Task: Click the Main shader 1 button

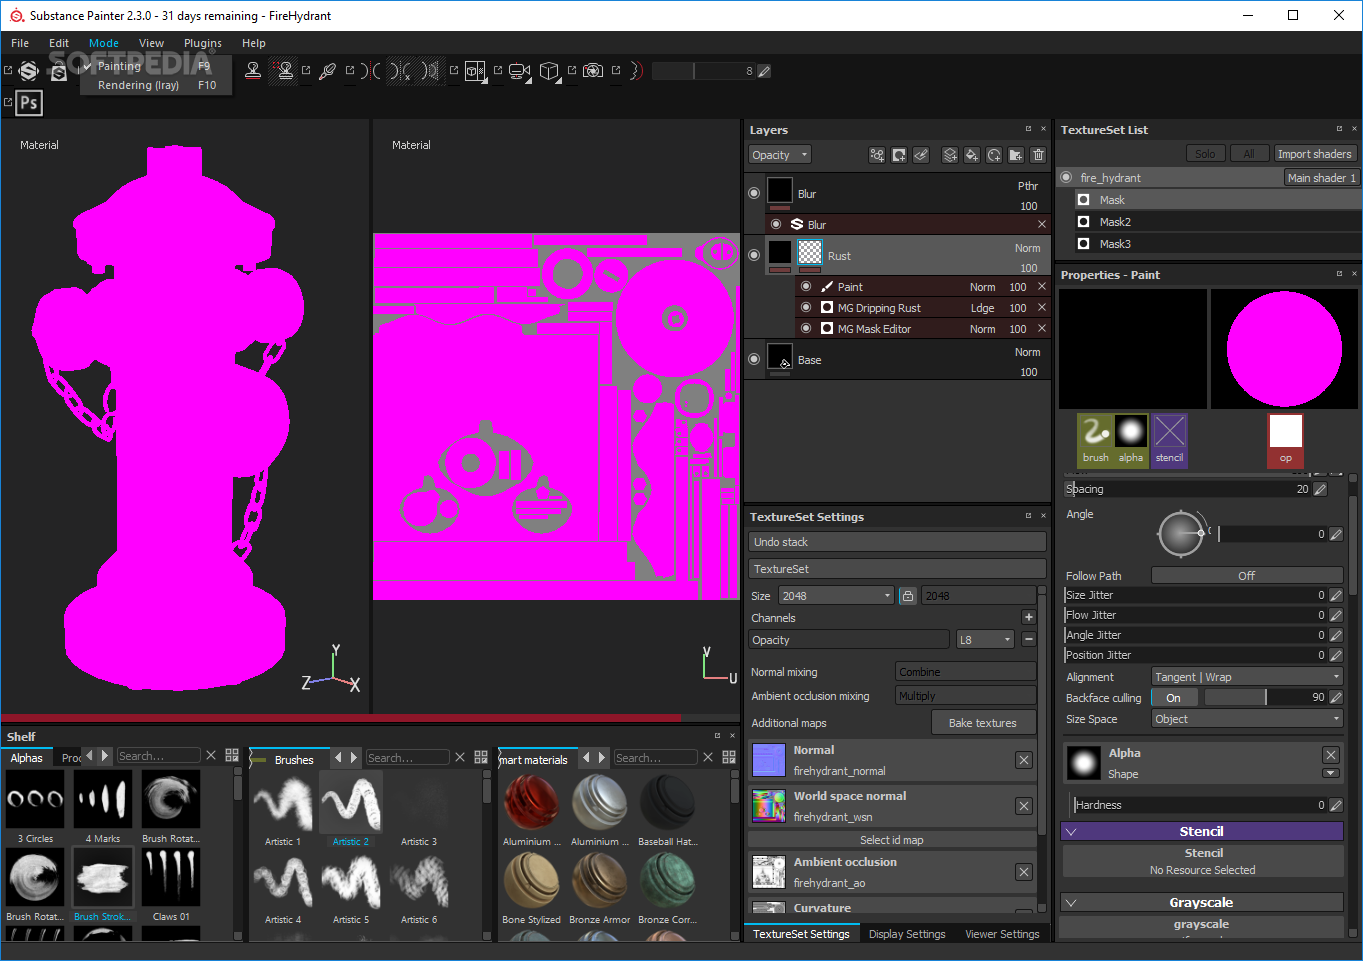Action: click(x=1321, y=178)
